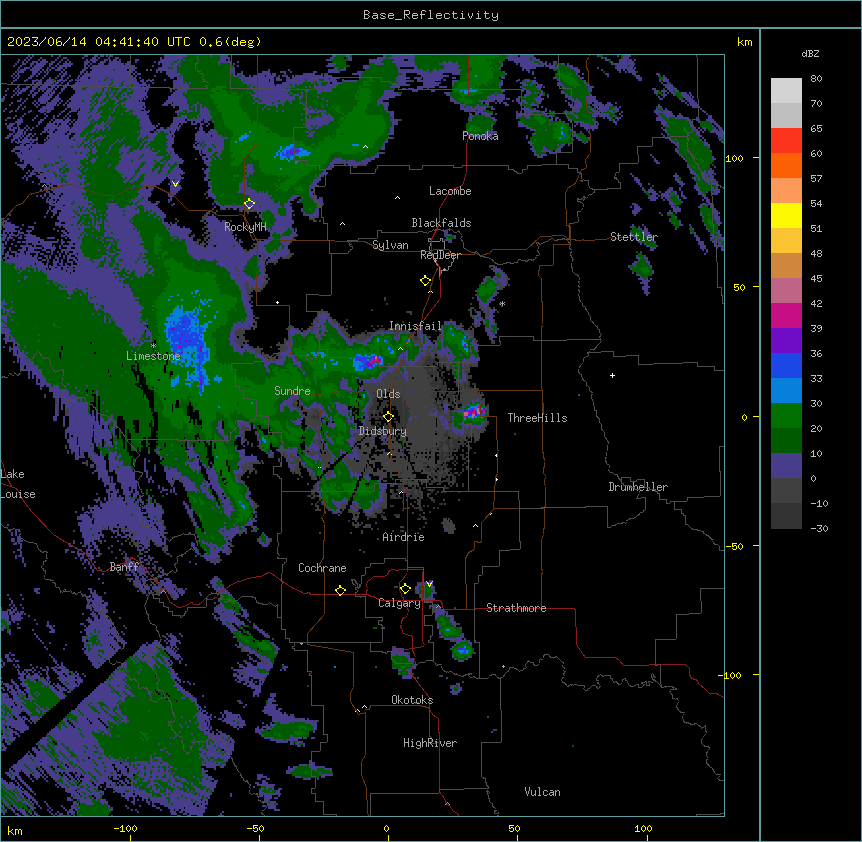Click the Airdrie city label
This screenshot has height=842, width=862.
click(404, 537)
